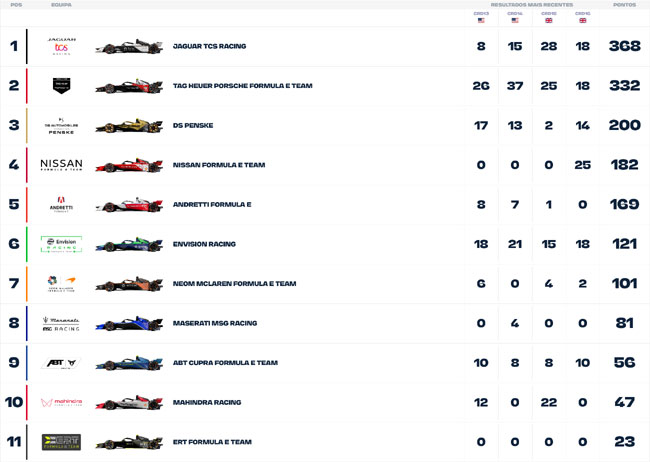Click the US flag under round 14
The image size is (650, 462).
[x=515, y=20]
